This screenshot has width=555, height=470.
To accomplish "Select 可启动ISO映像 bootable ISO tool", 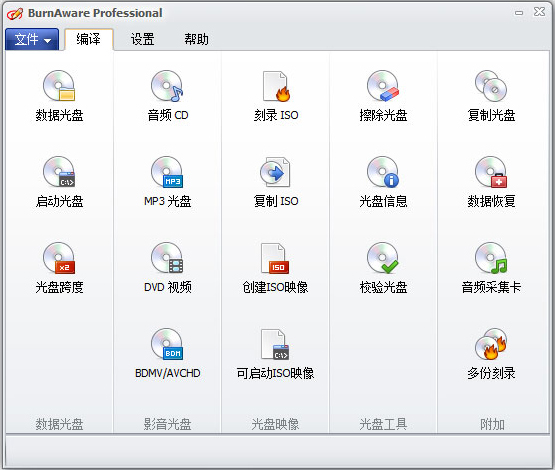I will pyautogui.click(x=275, y=354).
